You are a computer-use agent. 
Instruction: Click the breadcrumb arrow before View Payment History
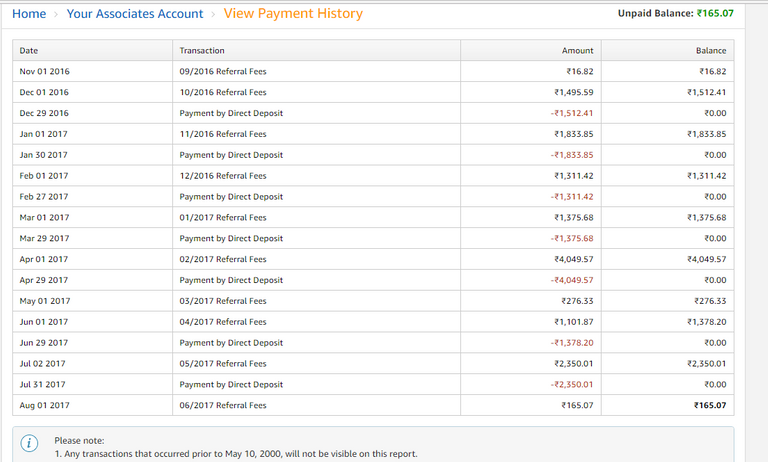(214, 14)
